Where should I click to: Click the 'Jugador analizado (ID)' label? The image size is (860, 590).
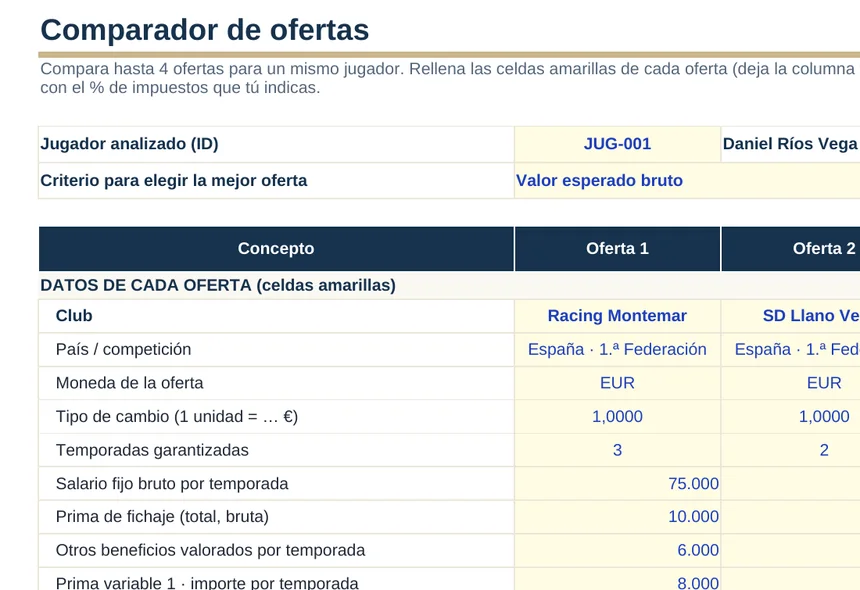coord(129,144)
